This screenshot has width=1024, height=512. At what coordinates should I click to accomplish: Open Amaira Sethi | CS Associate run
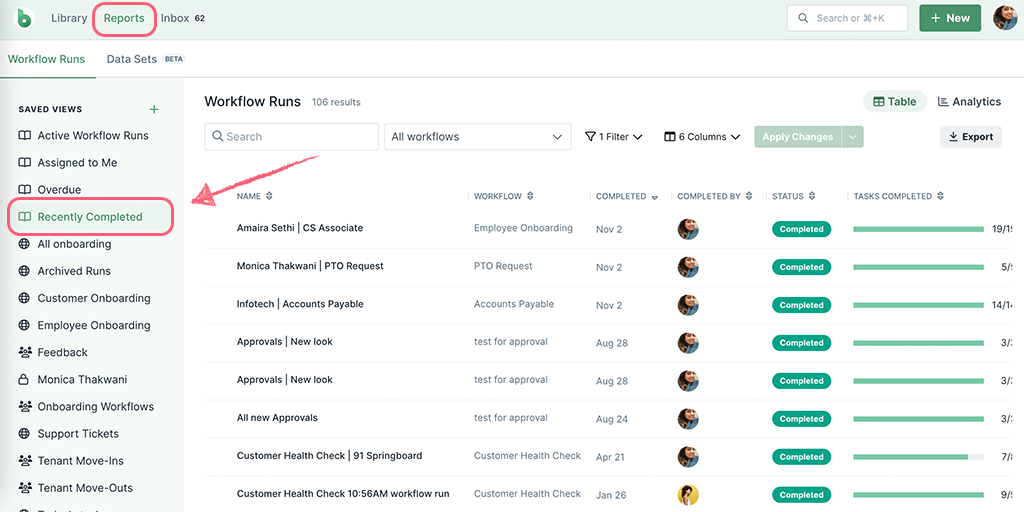coord(300,228)
